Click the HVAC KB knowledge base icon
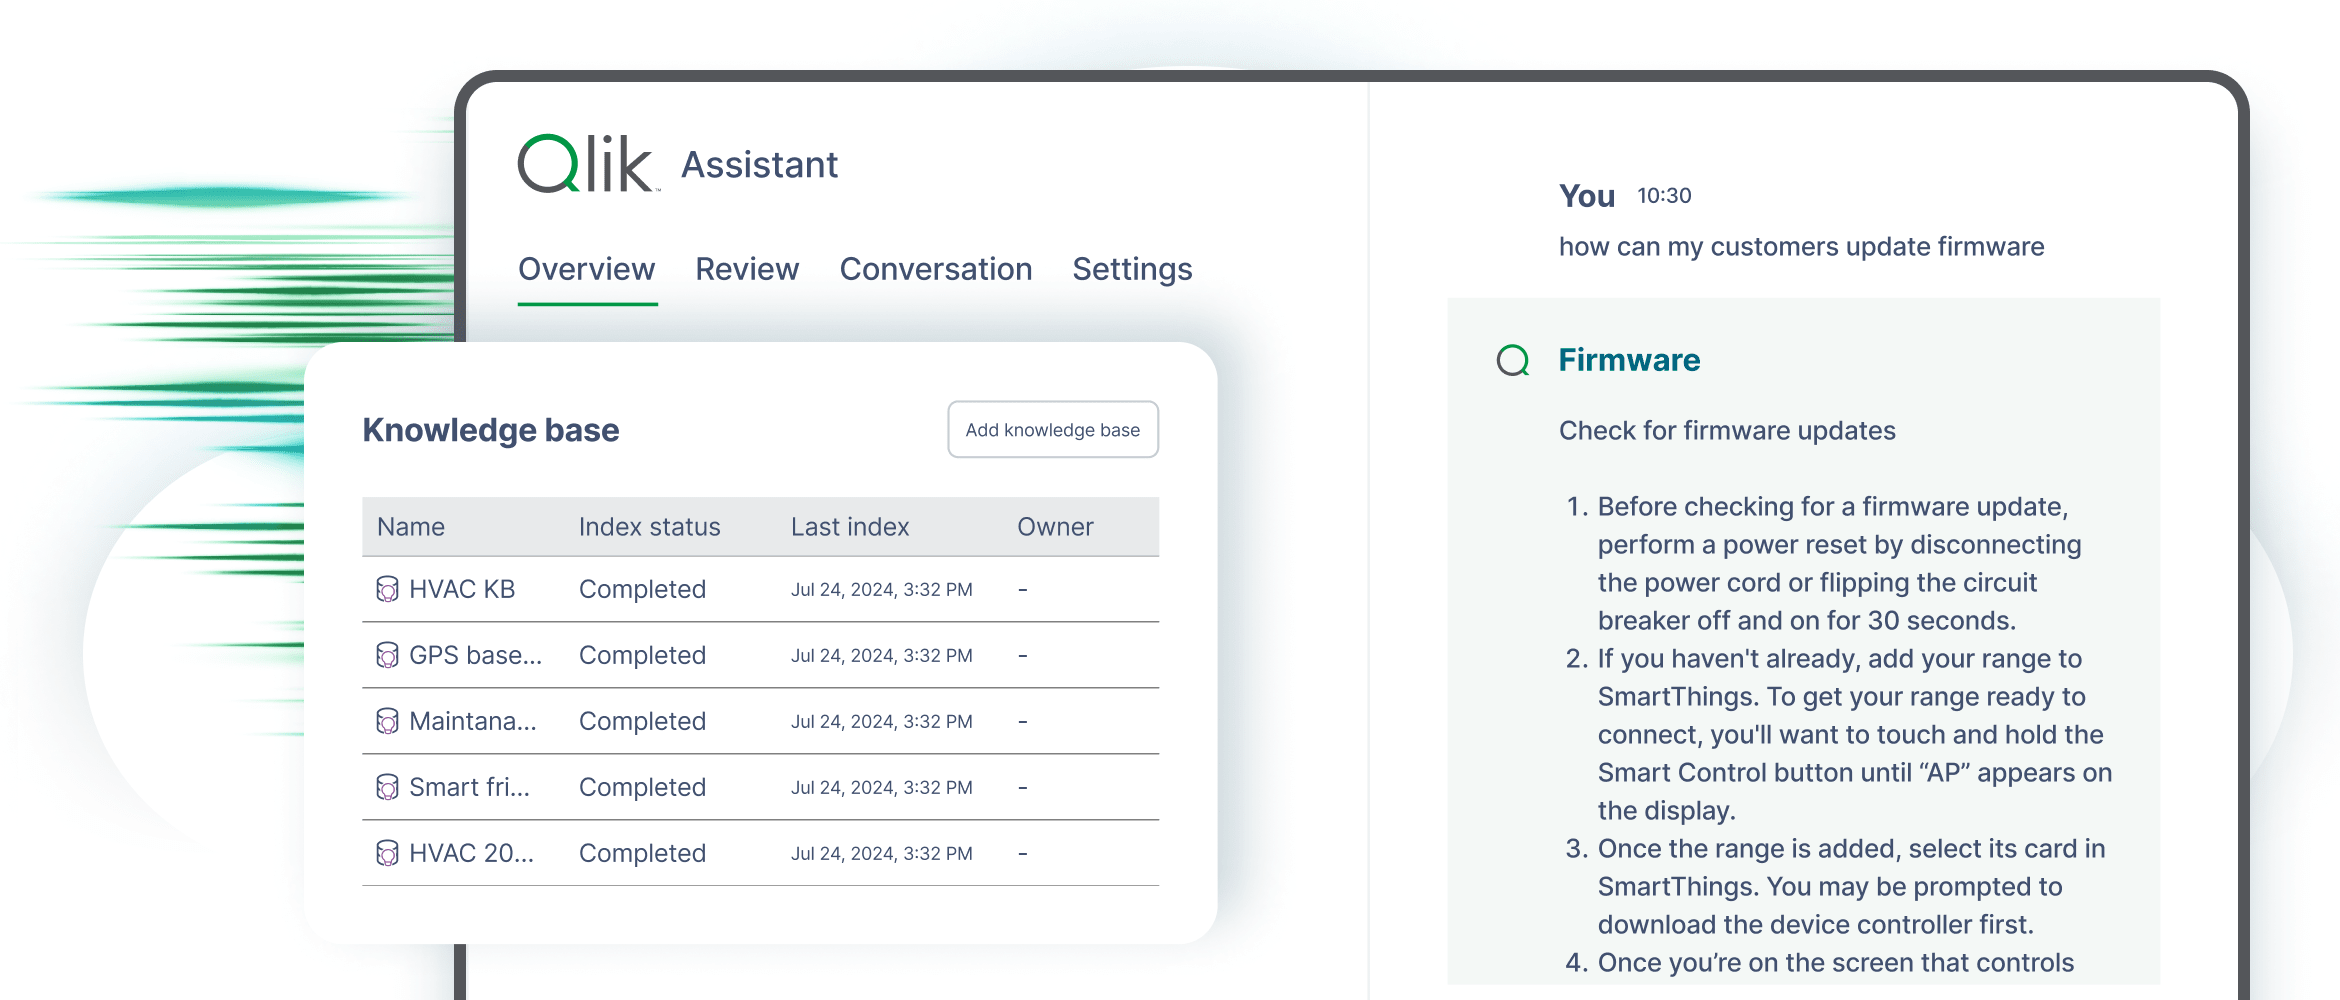The height and width of the screenshot is (1000, 2340). (387, 590)
